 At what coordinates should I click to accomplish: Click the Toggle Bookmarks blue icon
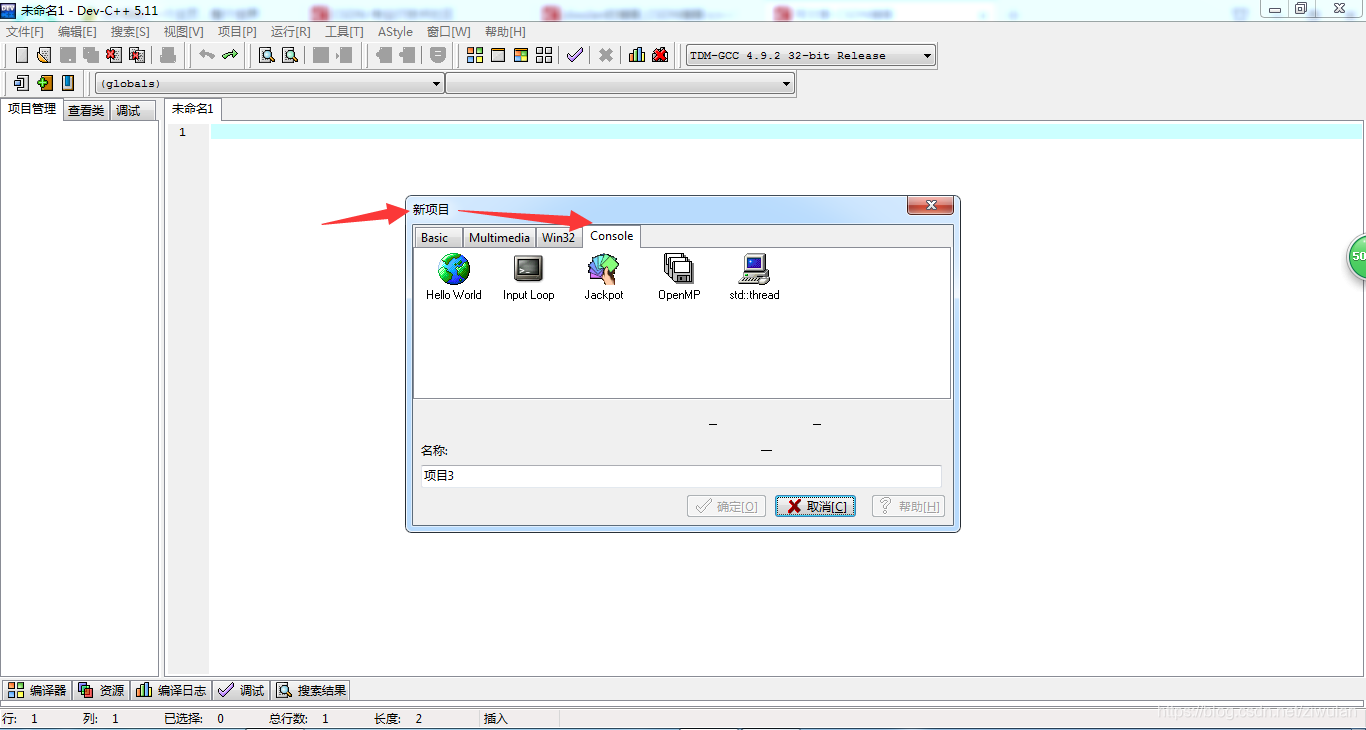click(68, 83)
